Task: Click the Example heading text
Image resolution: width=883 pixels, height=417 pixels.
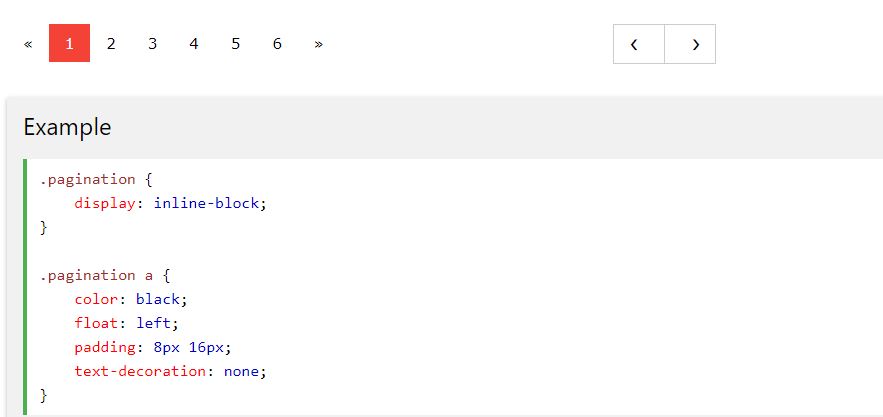Action: (68, 127)
